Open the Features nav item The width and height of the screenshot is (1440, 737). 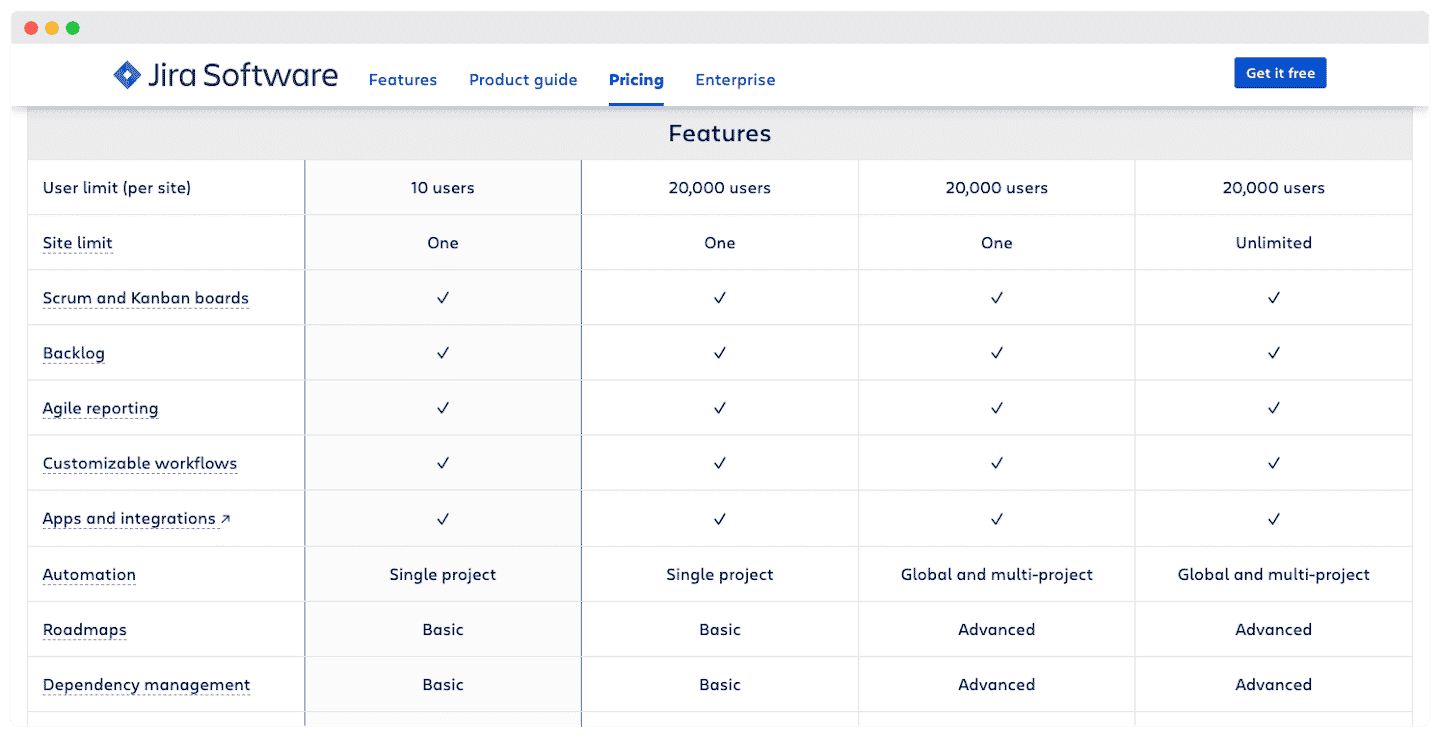402,80
